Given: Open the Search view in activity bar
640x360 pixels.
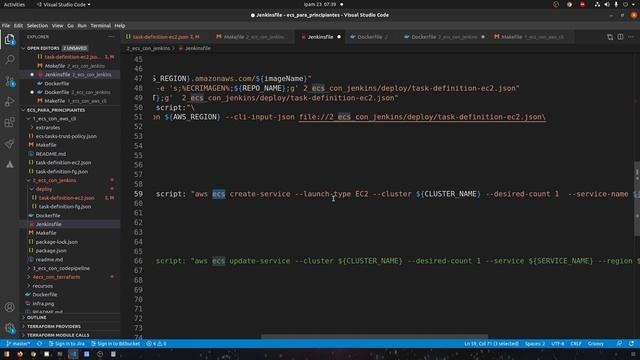Looking at the screenshot, I should [9, 60].
